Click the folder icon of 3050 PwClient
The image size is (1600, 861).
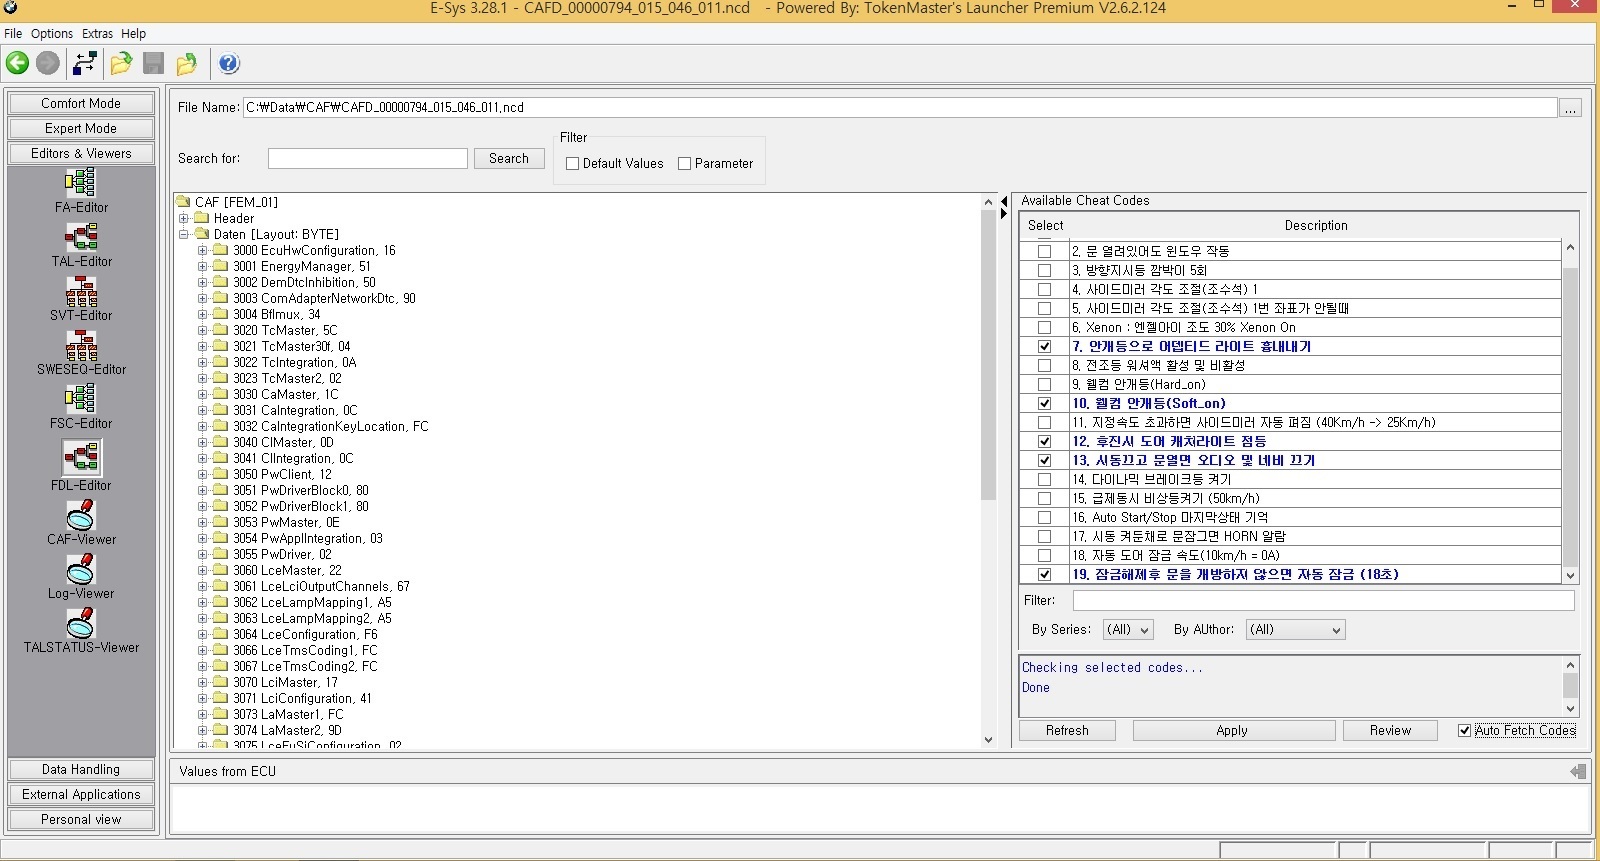(221, 474)
